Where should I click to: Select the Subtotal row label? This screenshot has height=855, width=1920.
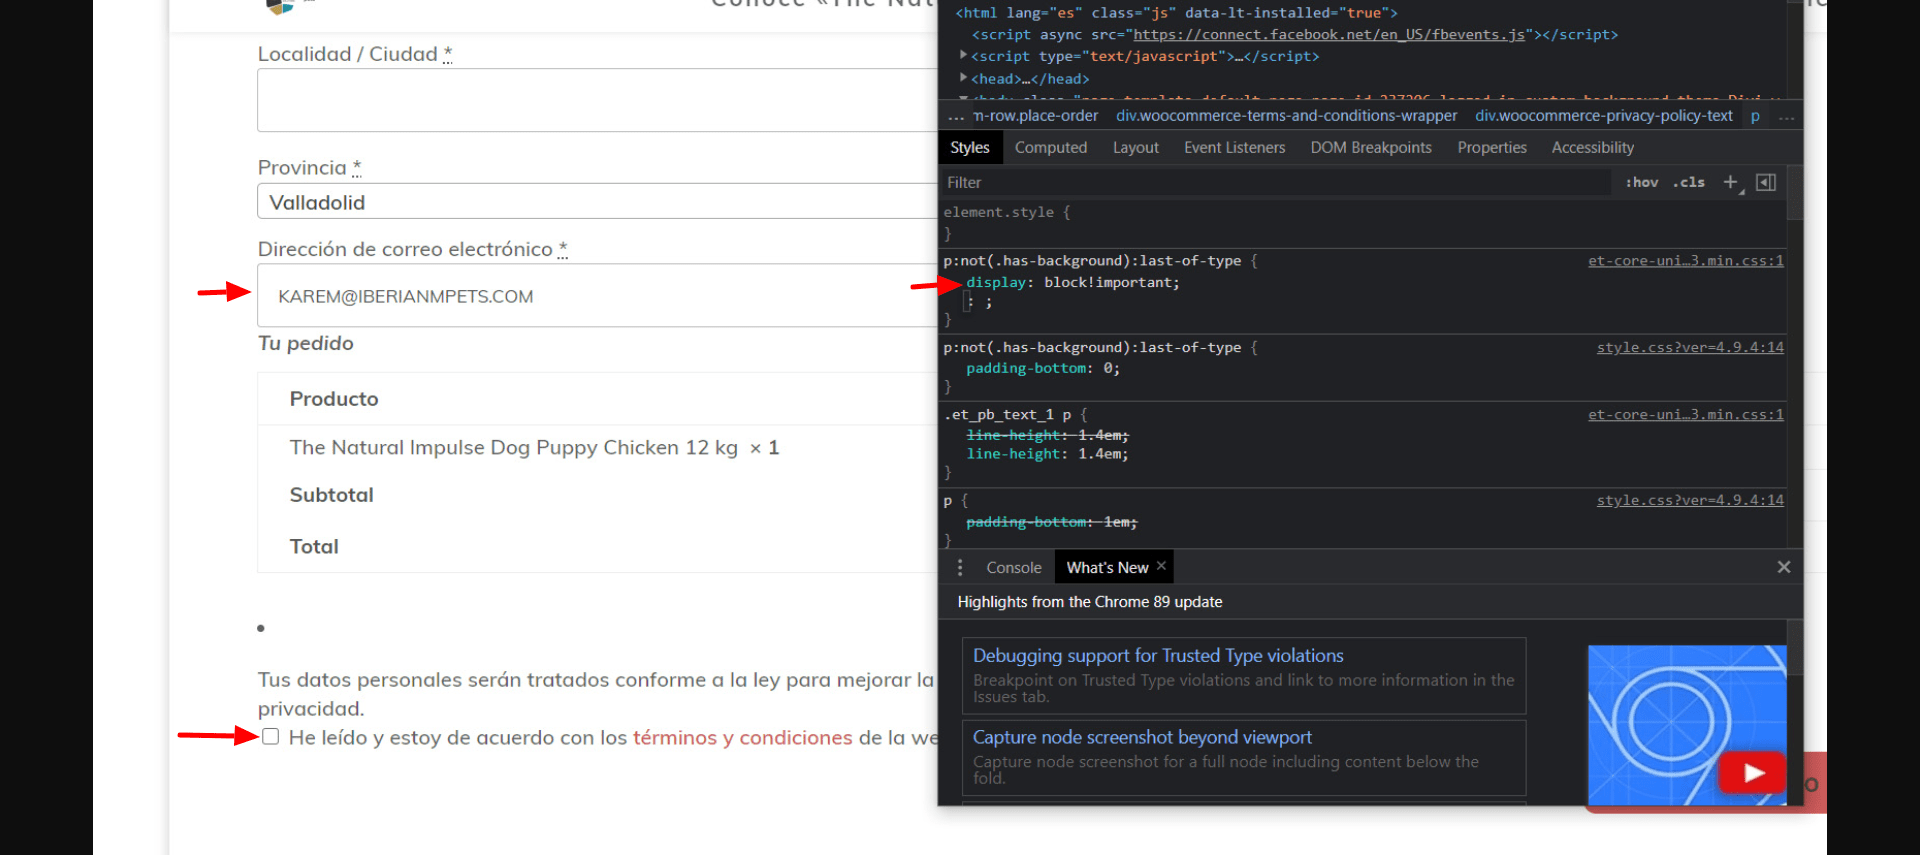[x=331, y=495]
